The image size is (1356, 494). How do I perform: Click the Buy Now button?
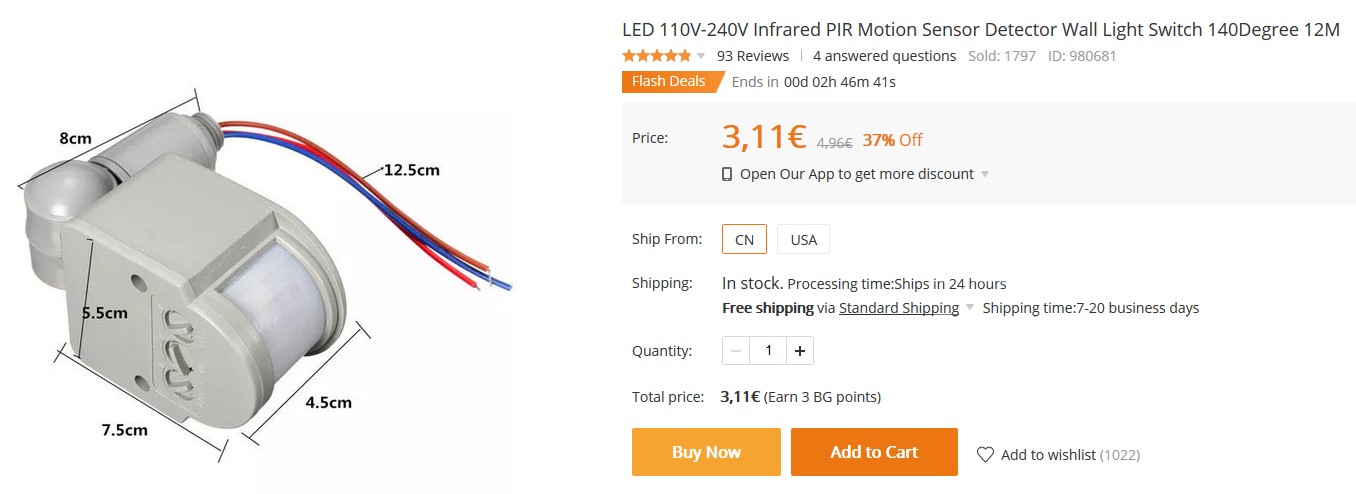point(706,452)
